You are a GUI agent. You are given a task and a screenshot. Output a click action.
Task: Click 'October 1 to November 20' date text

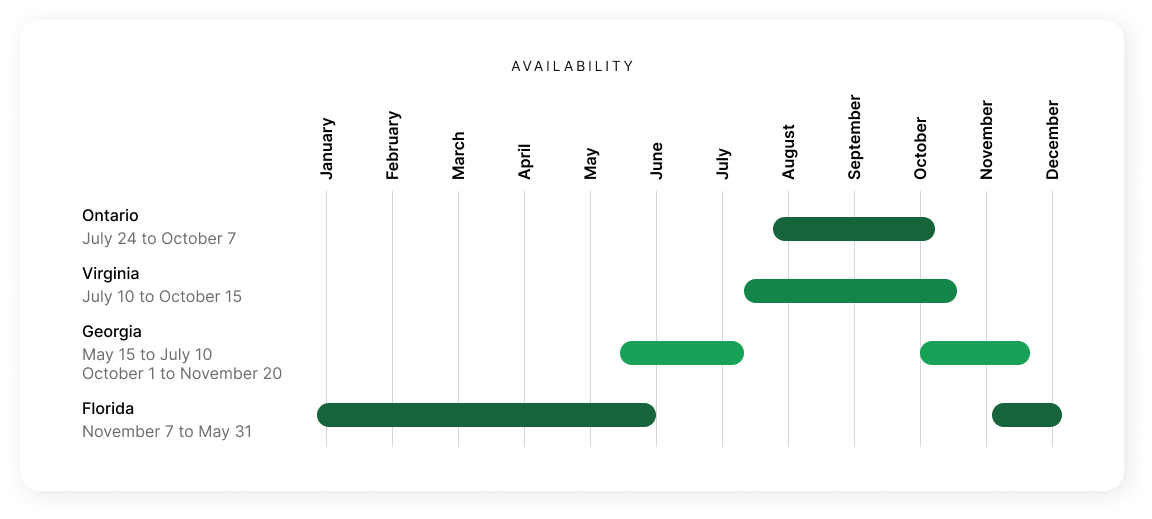pyautogui.click(x=182, y=374)
